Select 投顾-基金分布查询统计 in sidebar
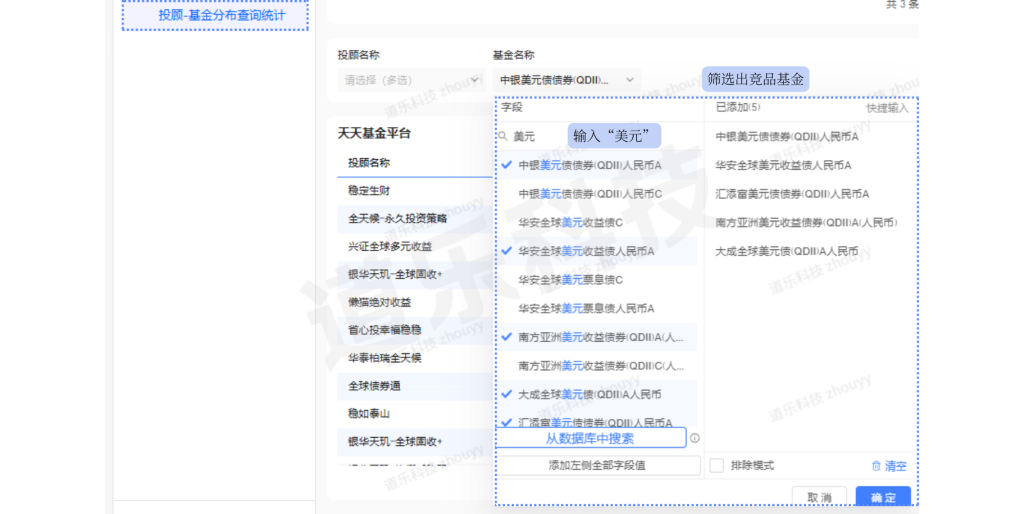The image size is (1024, 514). (x=215, y=15)
